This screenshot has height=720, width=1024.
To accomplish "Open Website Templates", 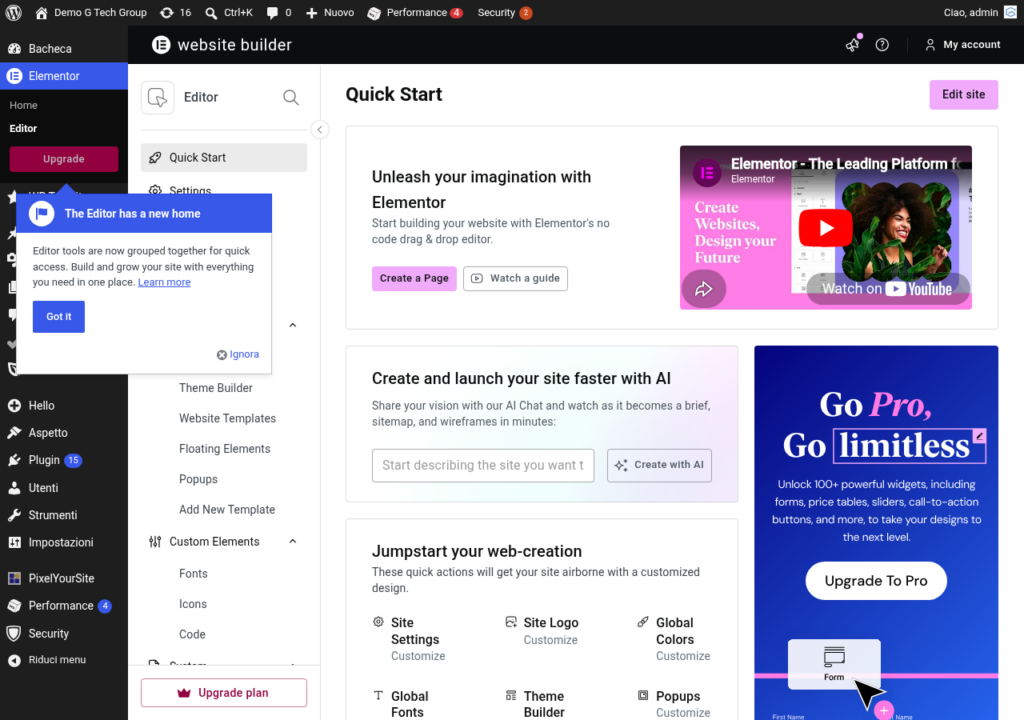I will tap(227, 418).
